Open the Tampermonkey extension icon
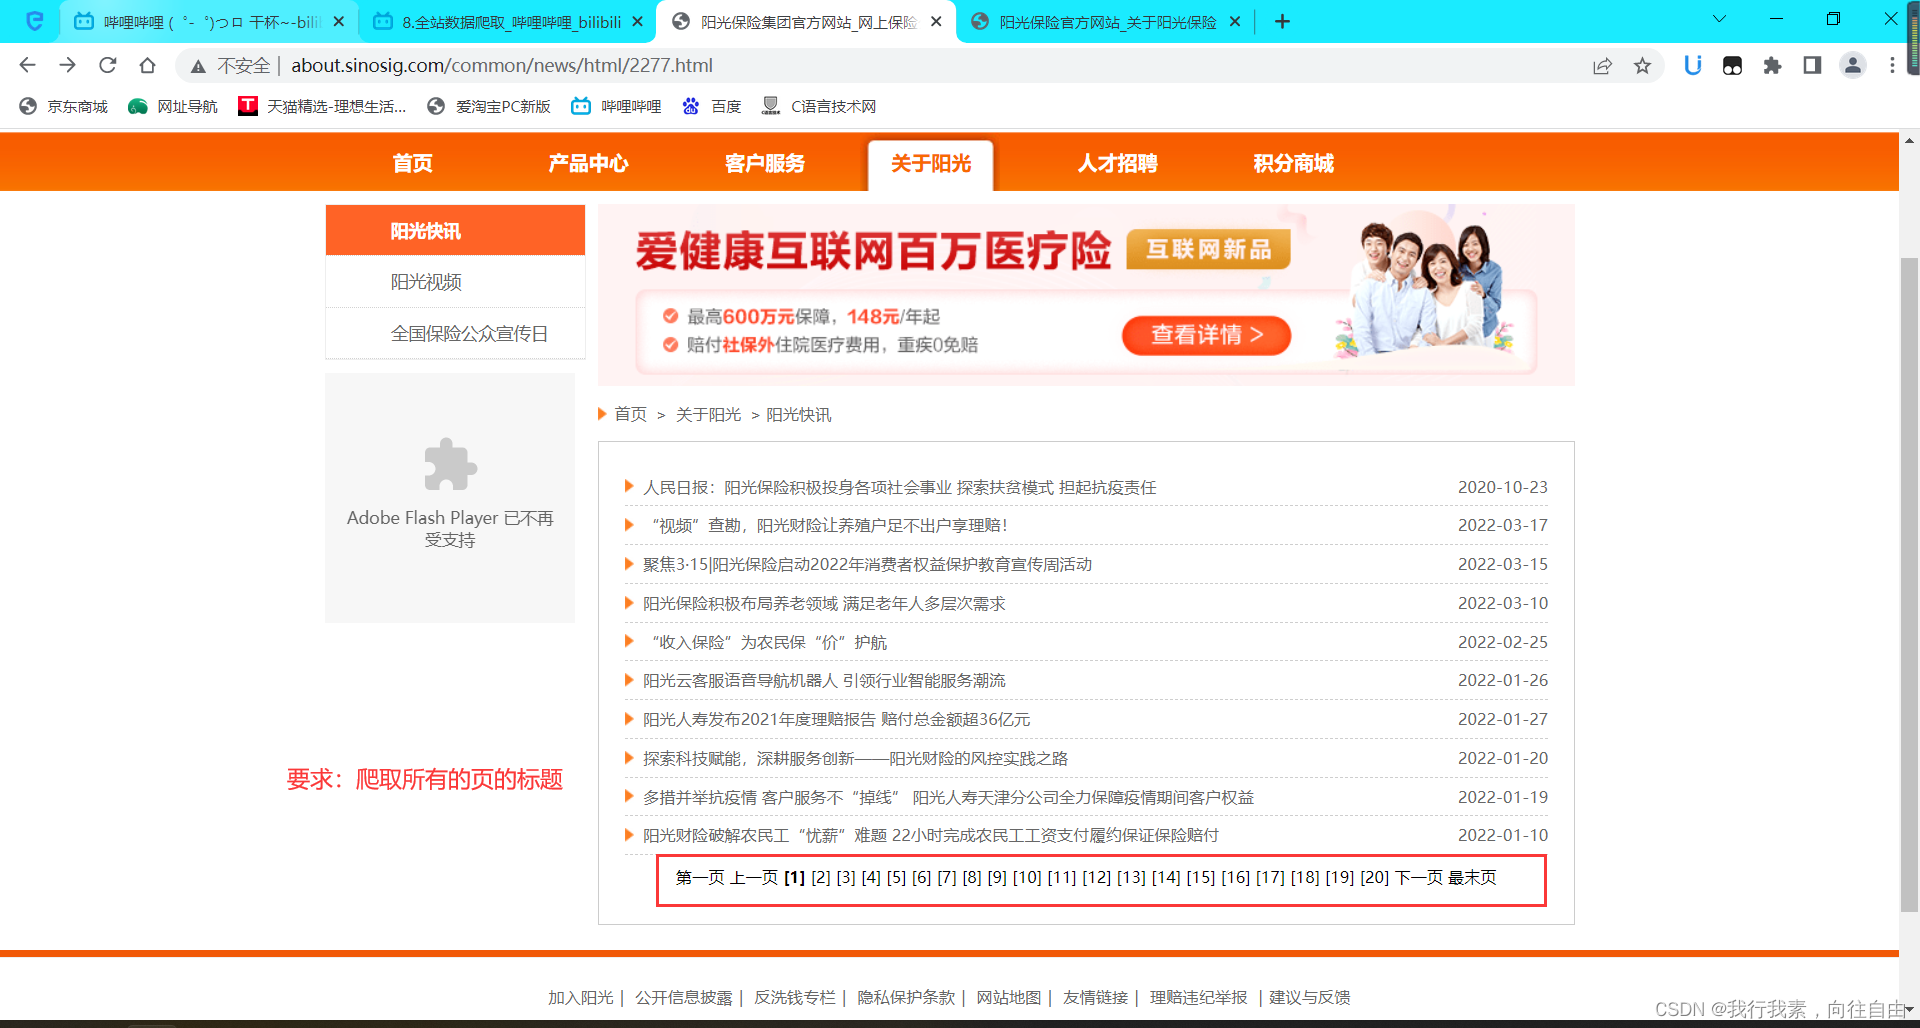 pyautogui.click(x=1732, y=65)
